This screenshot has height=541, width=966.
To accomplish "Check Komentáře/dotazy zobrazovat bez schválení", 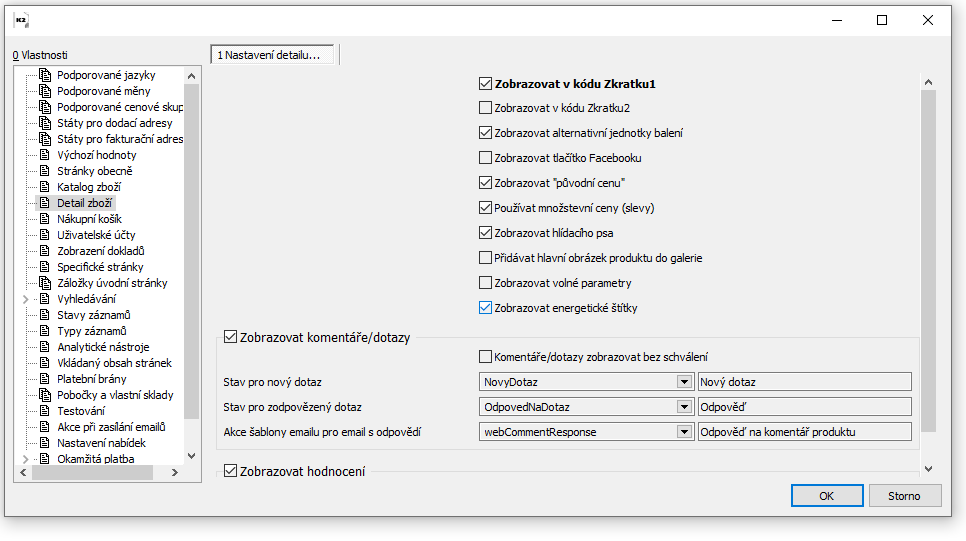I will [x=485, y=357].
